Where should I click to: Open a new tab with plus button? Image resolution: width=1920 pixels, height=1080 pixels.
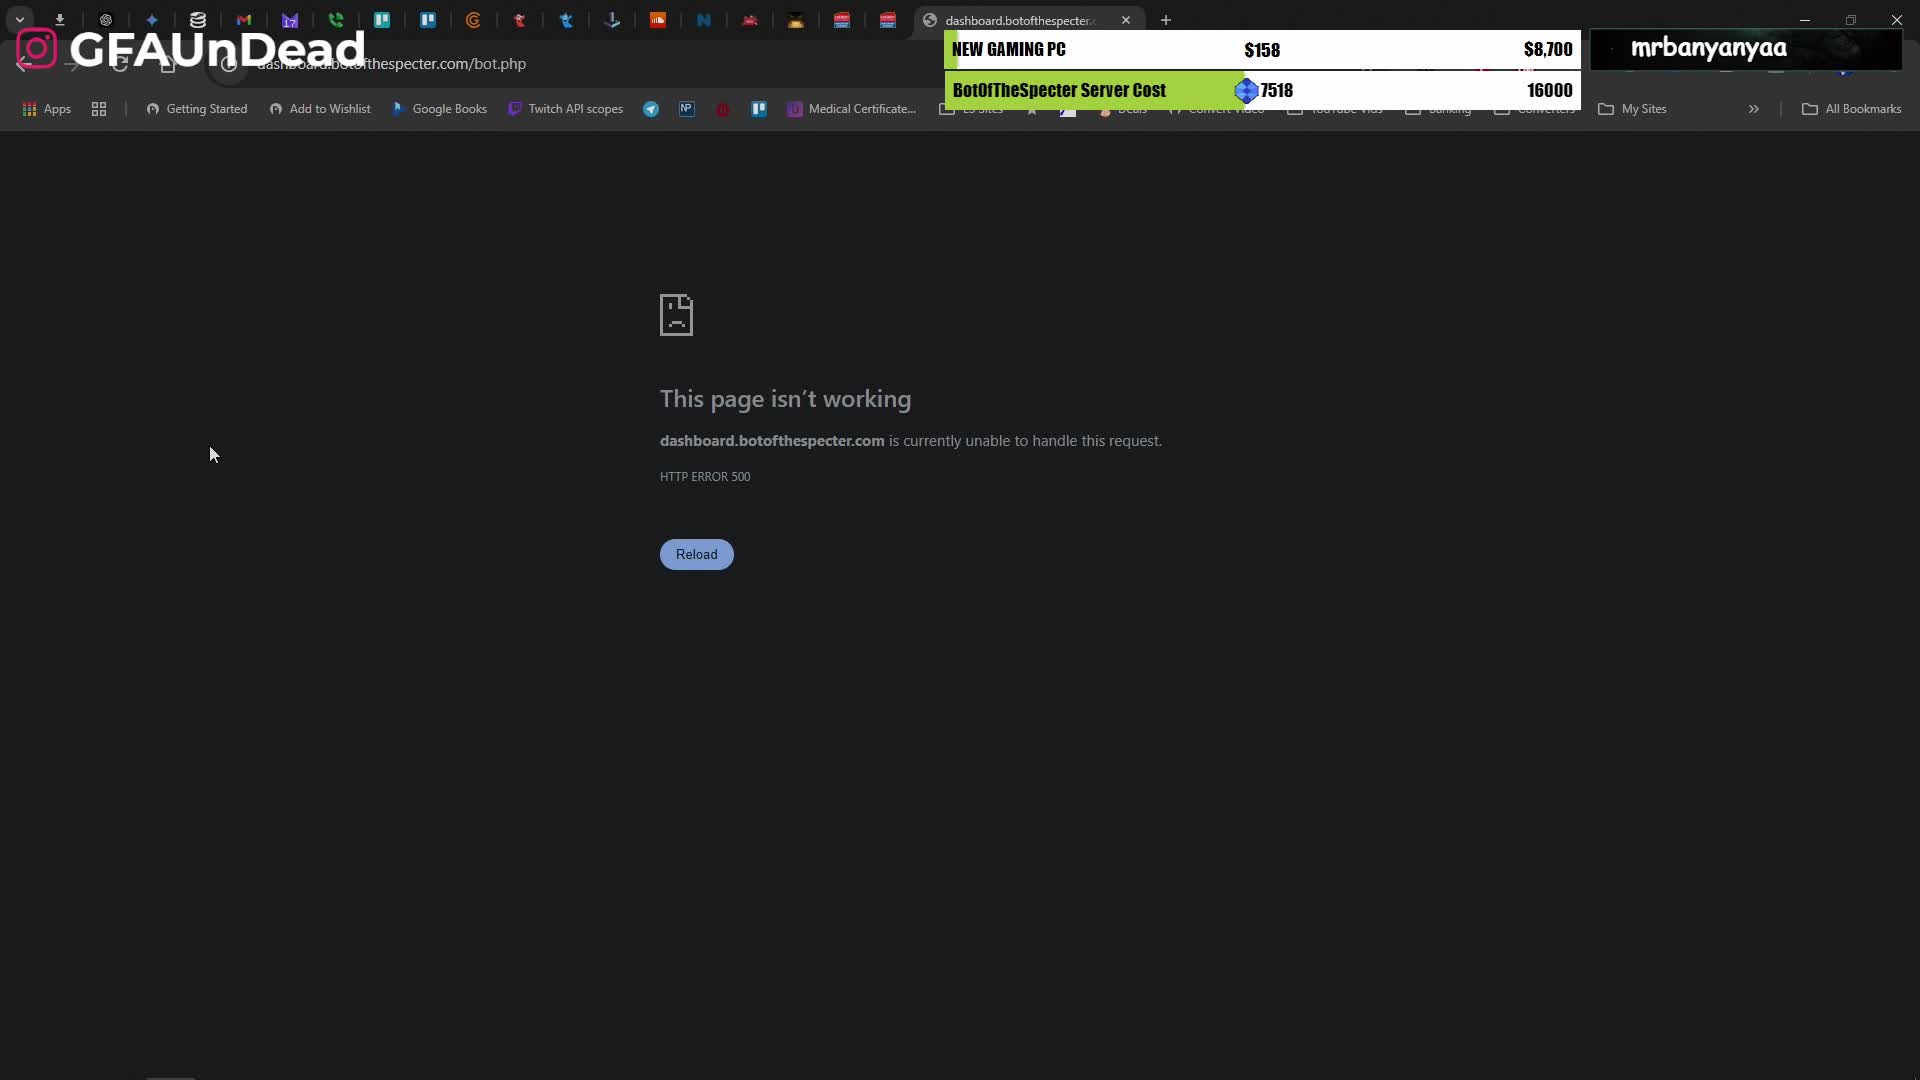1166,20
